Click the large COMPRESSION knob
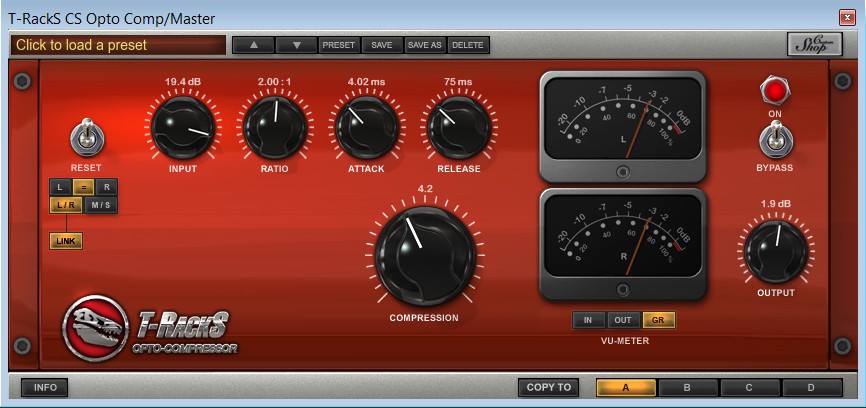This screenshot has height=408, width=866. tap(425, 256)
